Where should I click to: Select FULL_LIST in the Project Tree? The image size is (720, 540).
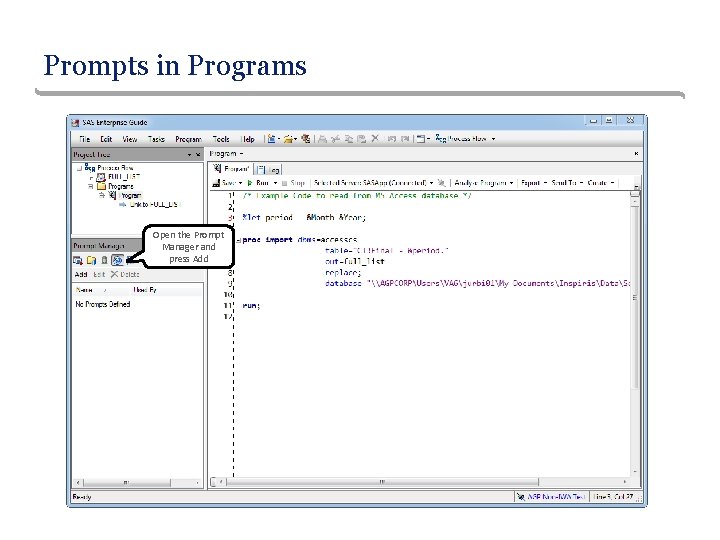pos(124,177)
